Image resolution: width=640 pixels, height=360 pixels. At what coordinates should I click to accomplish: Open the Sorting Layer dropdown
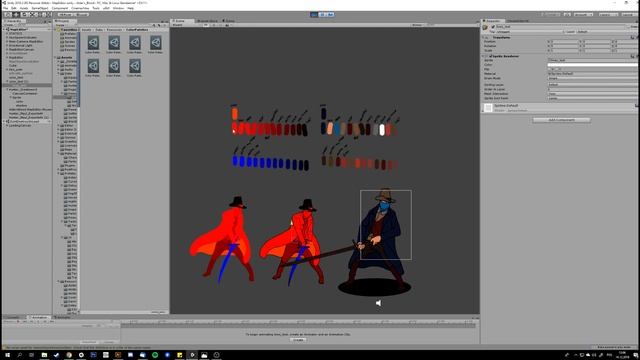tap(593, 84)
